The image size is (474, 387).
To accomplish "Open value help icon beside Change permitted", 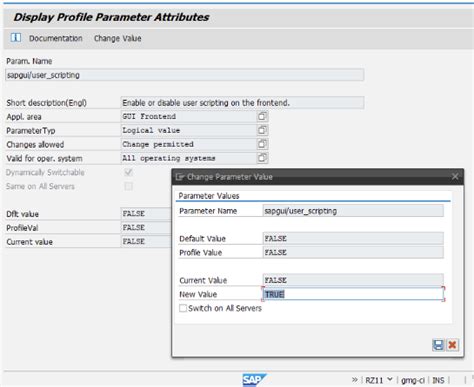I will [x=262, y=144].
